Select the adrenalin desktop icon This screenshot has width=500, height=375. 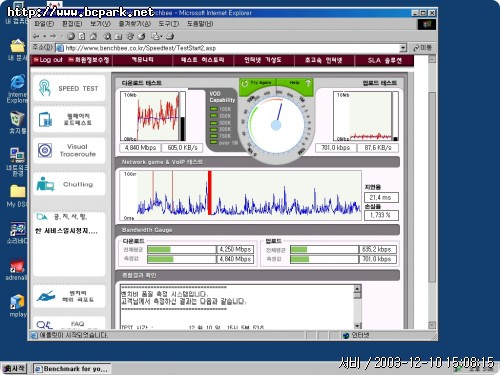(x=17, y=269)
